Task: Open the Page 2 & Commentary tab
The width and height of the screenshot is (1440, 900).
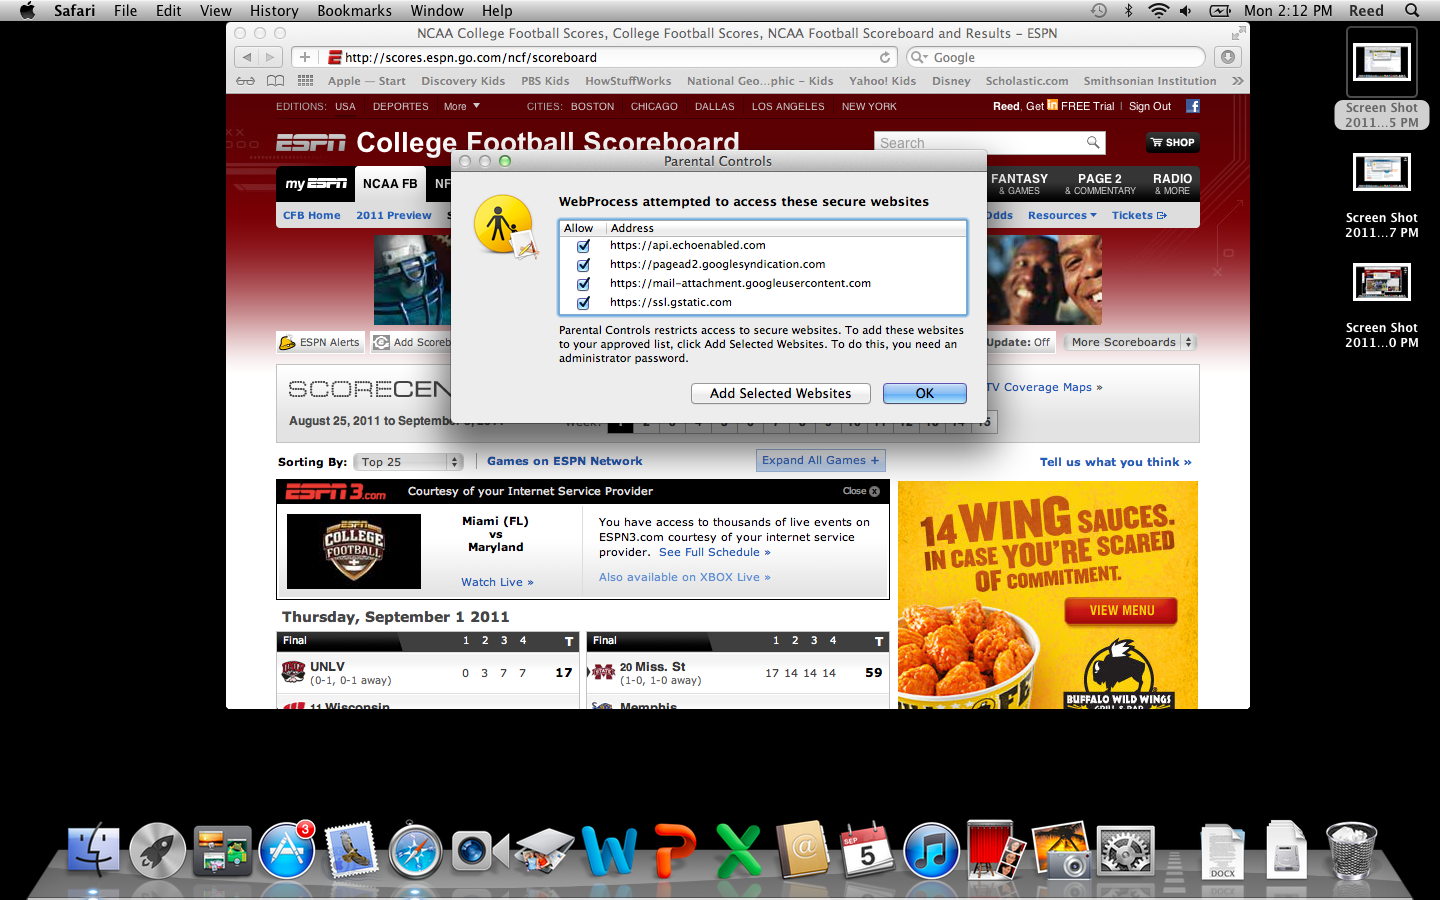Action: tap(1100, 184)
